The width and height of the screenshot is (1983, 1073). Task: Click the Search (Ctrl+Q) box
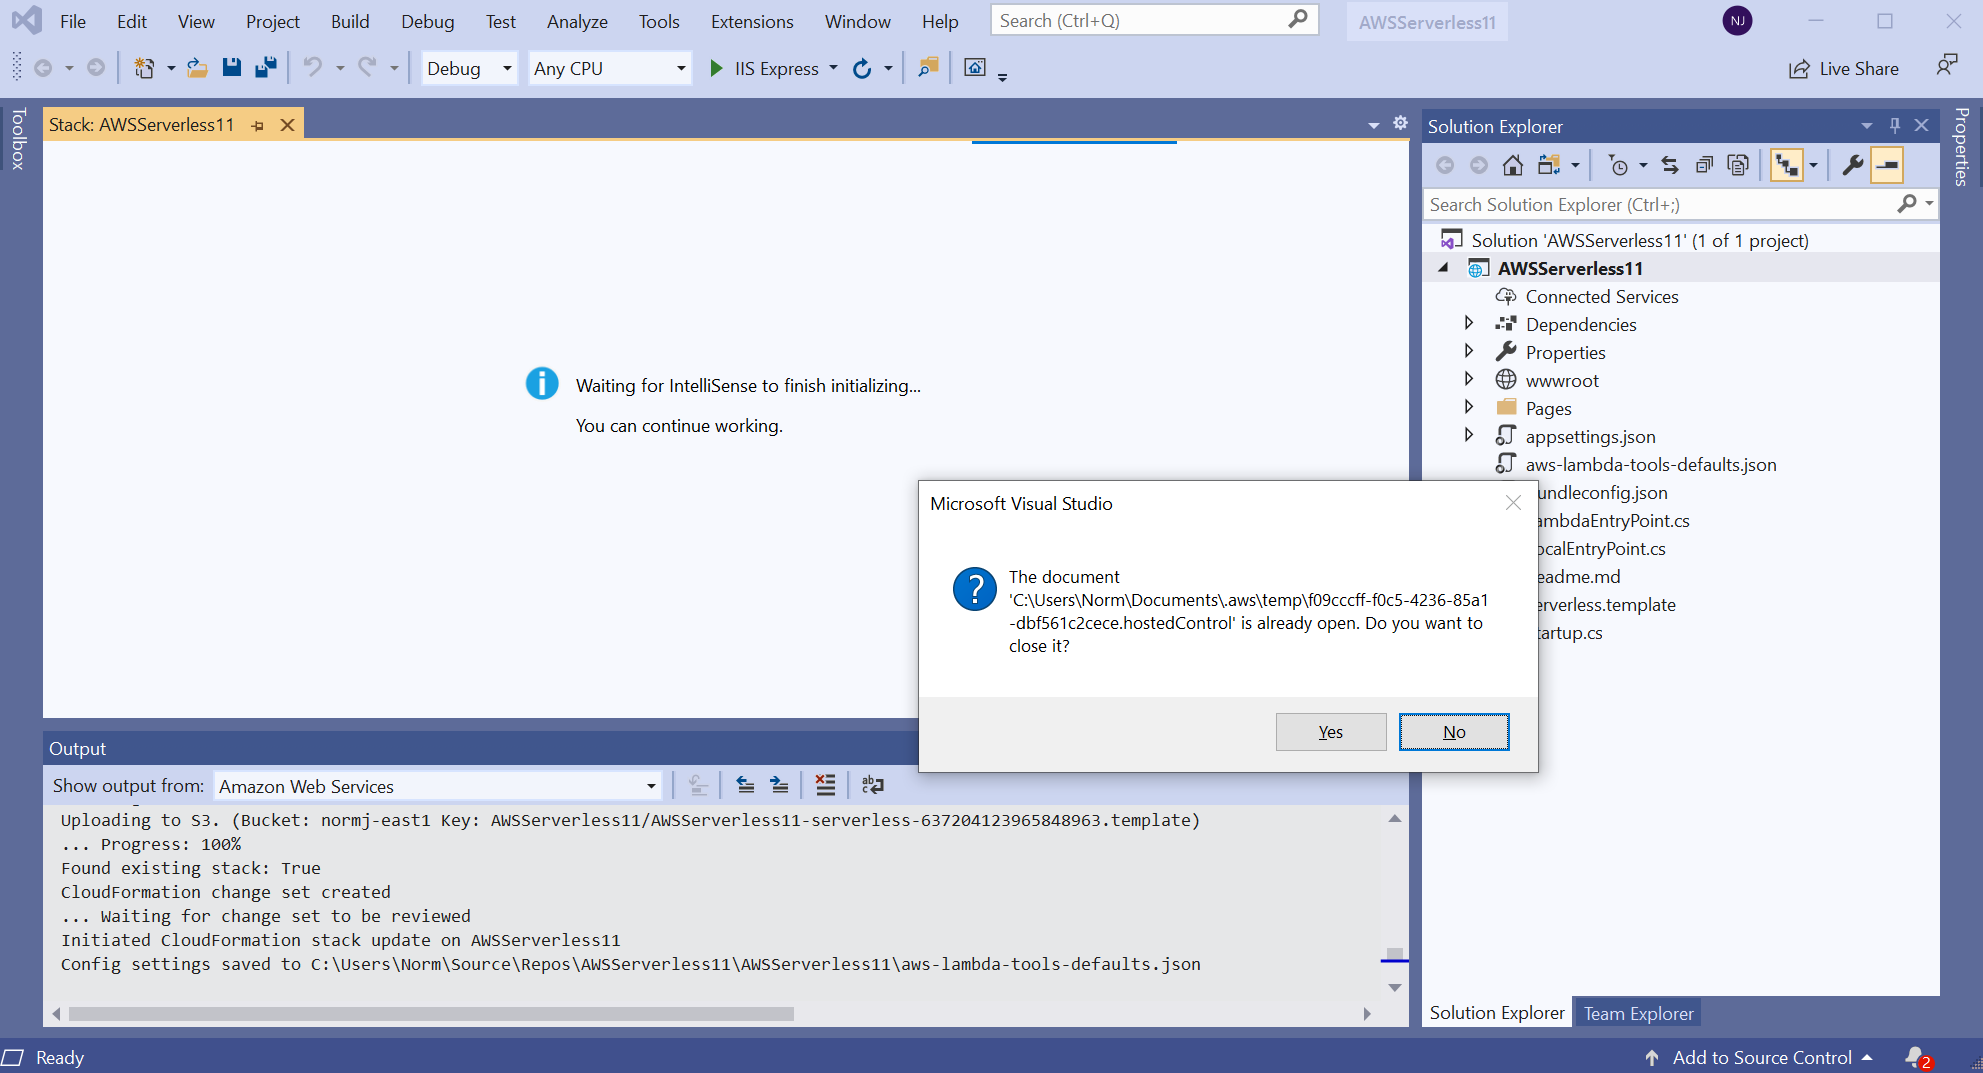click(x=1155, y=20)
